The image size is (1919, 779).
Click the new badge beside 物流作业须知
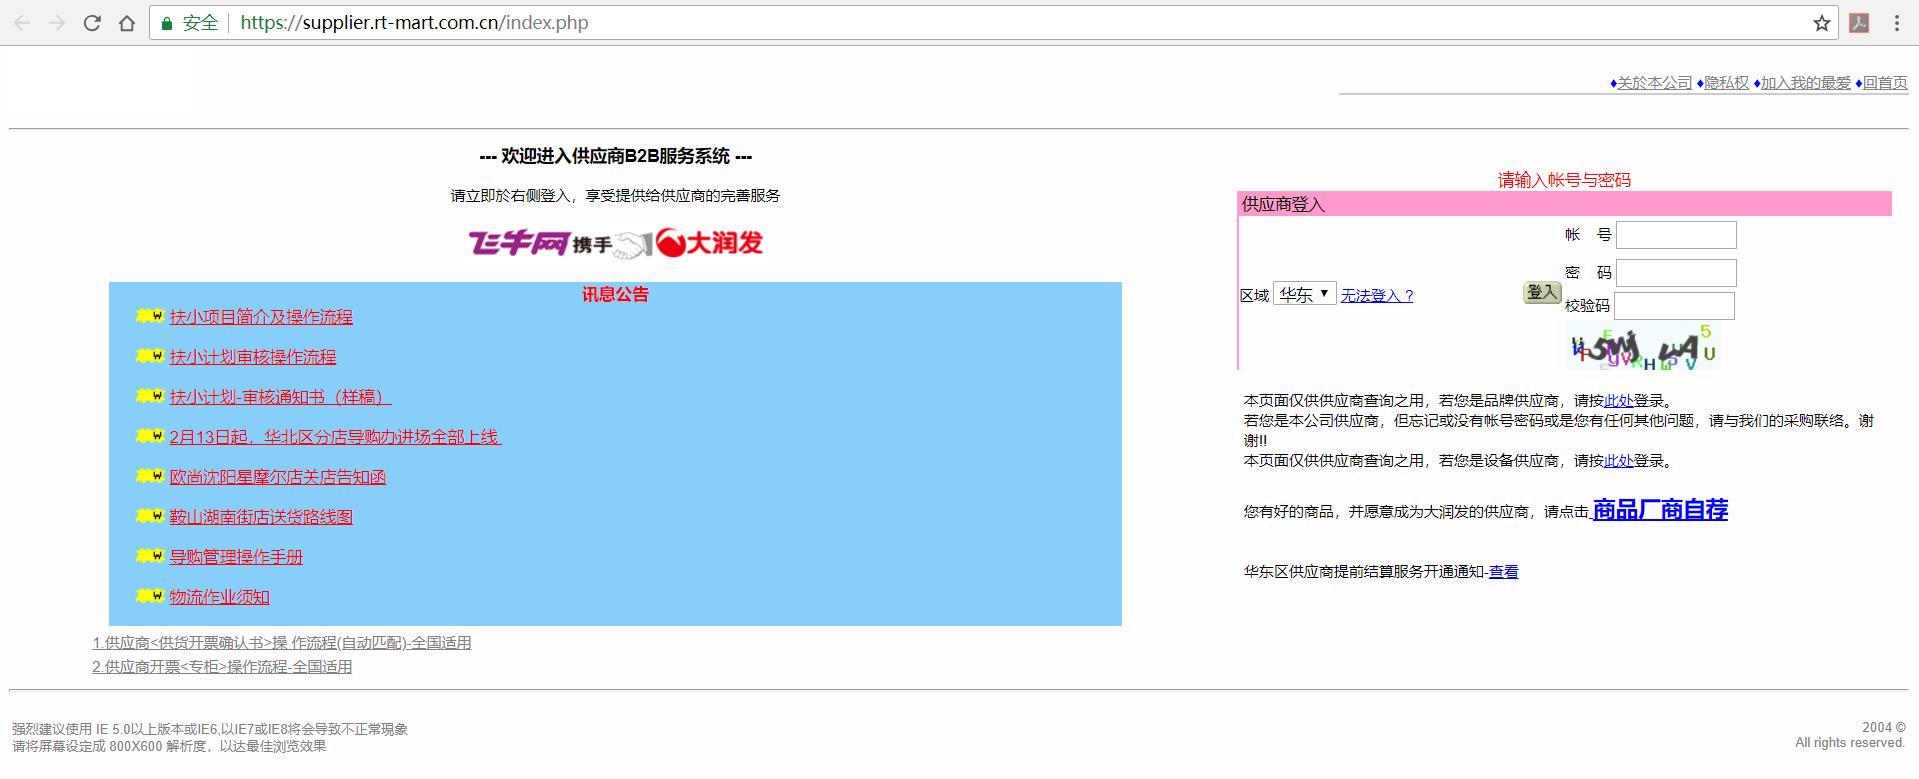click(x=150, y=596)
